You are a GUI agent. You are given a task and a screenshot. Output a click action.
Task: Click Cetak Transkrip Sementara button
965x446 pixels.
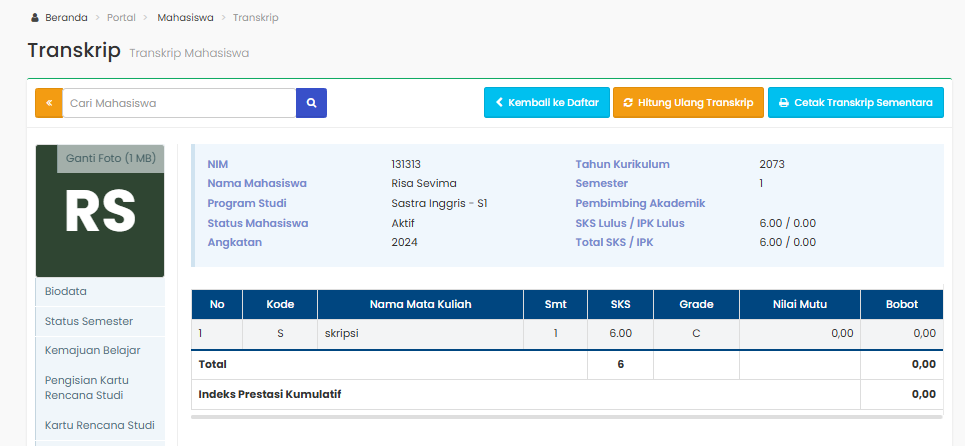tap(855, 102)
